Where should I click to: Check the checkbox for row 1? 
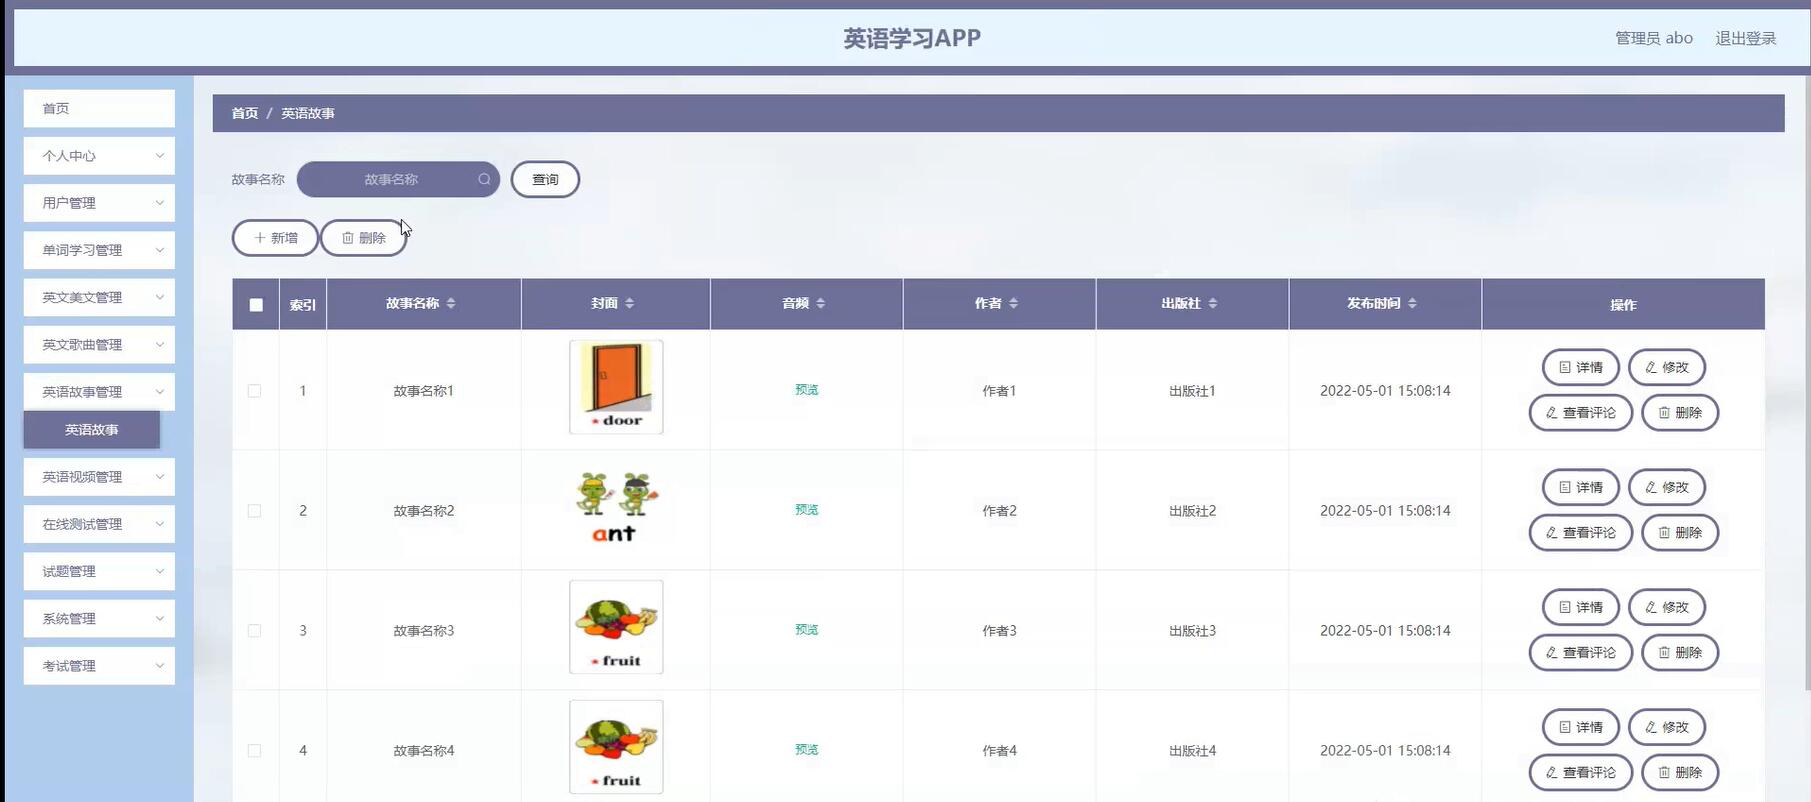(254, 391)
